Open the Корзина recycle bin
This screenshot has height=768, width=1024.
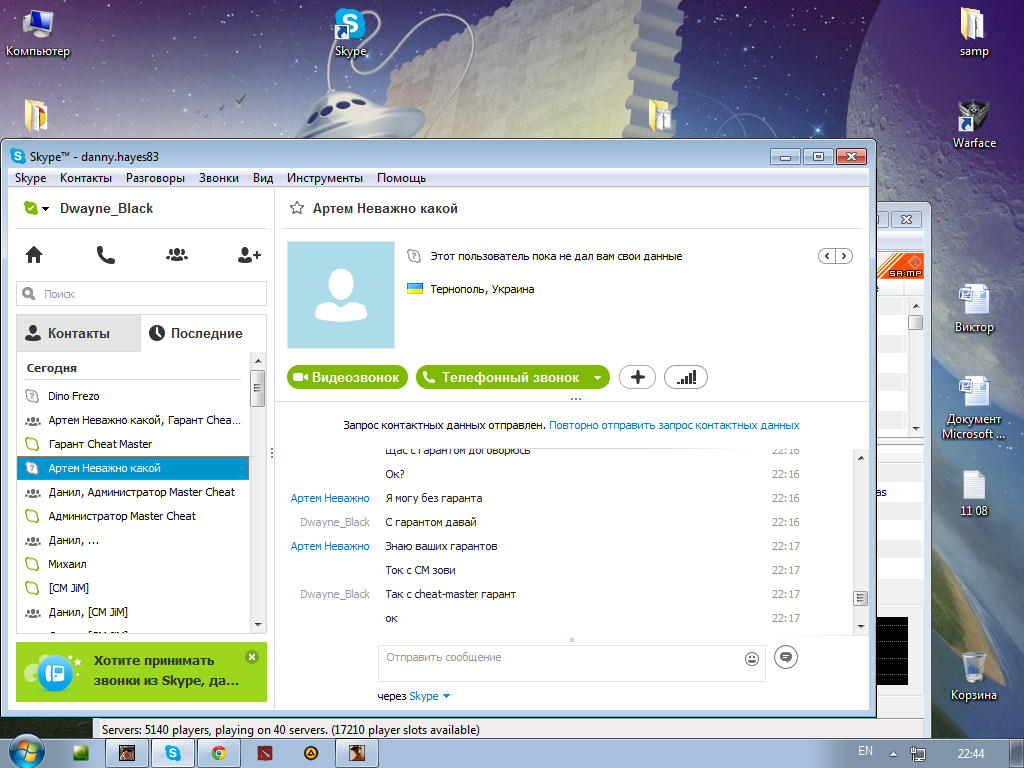point(974,676)
